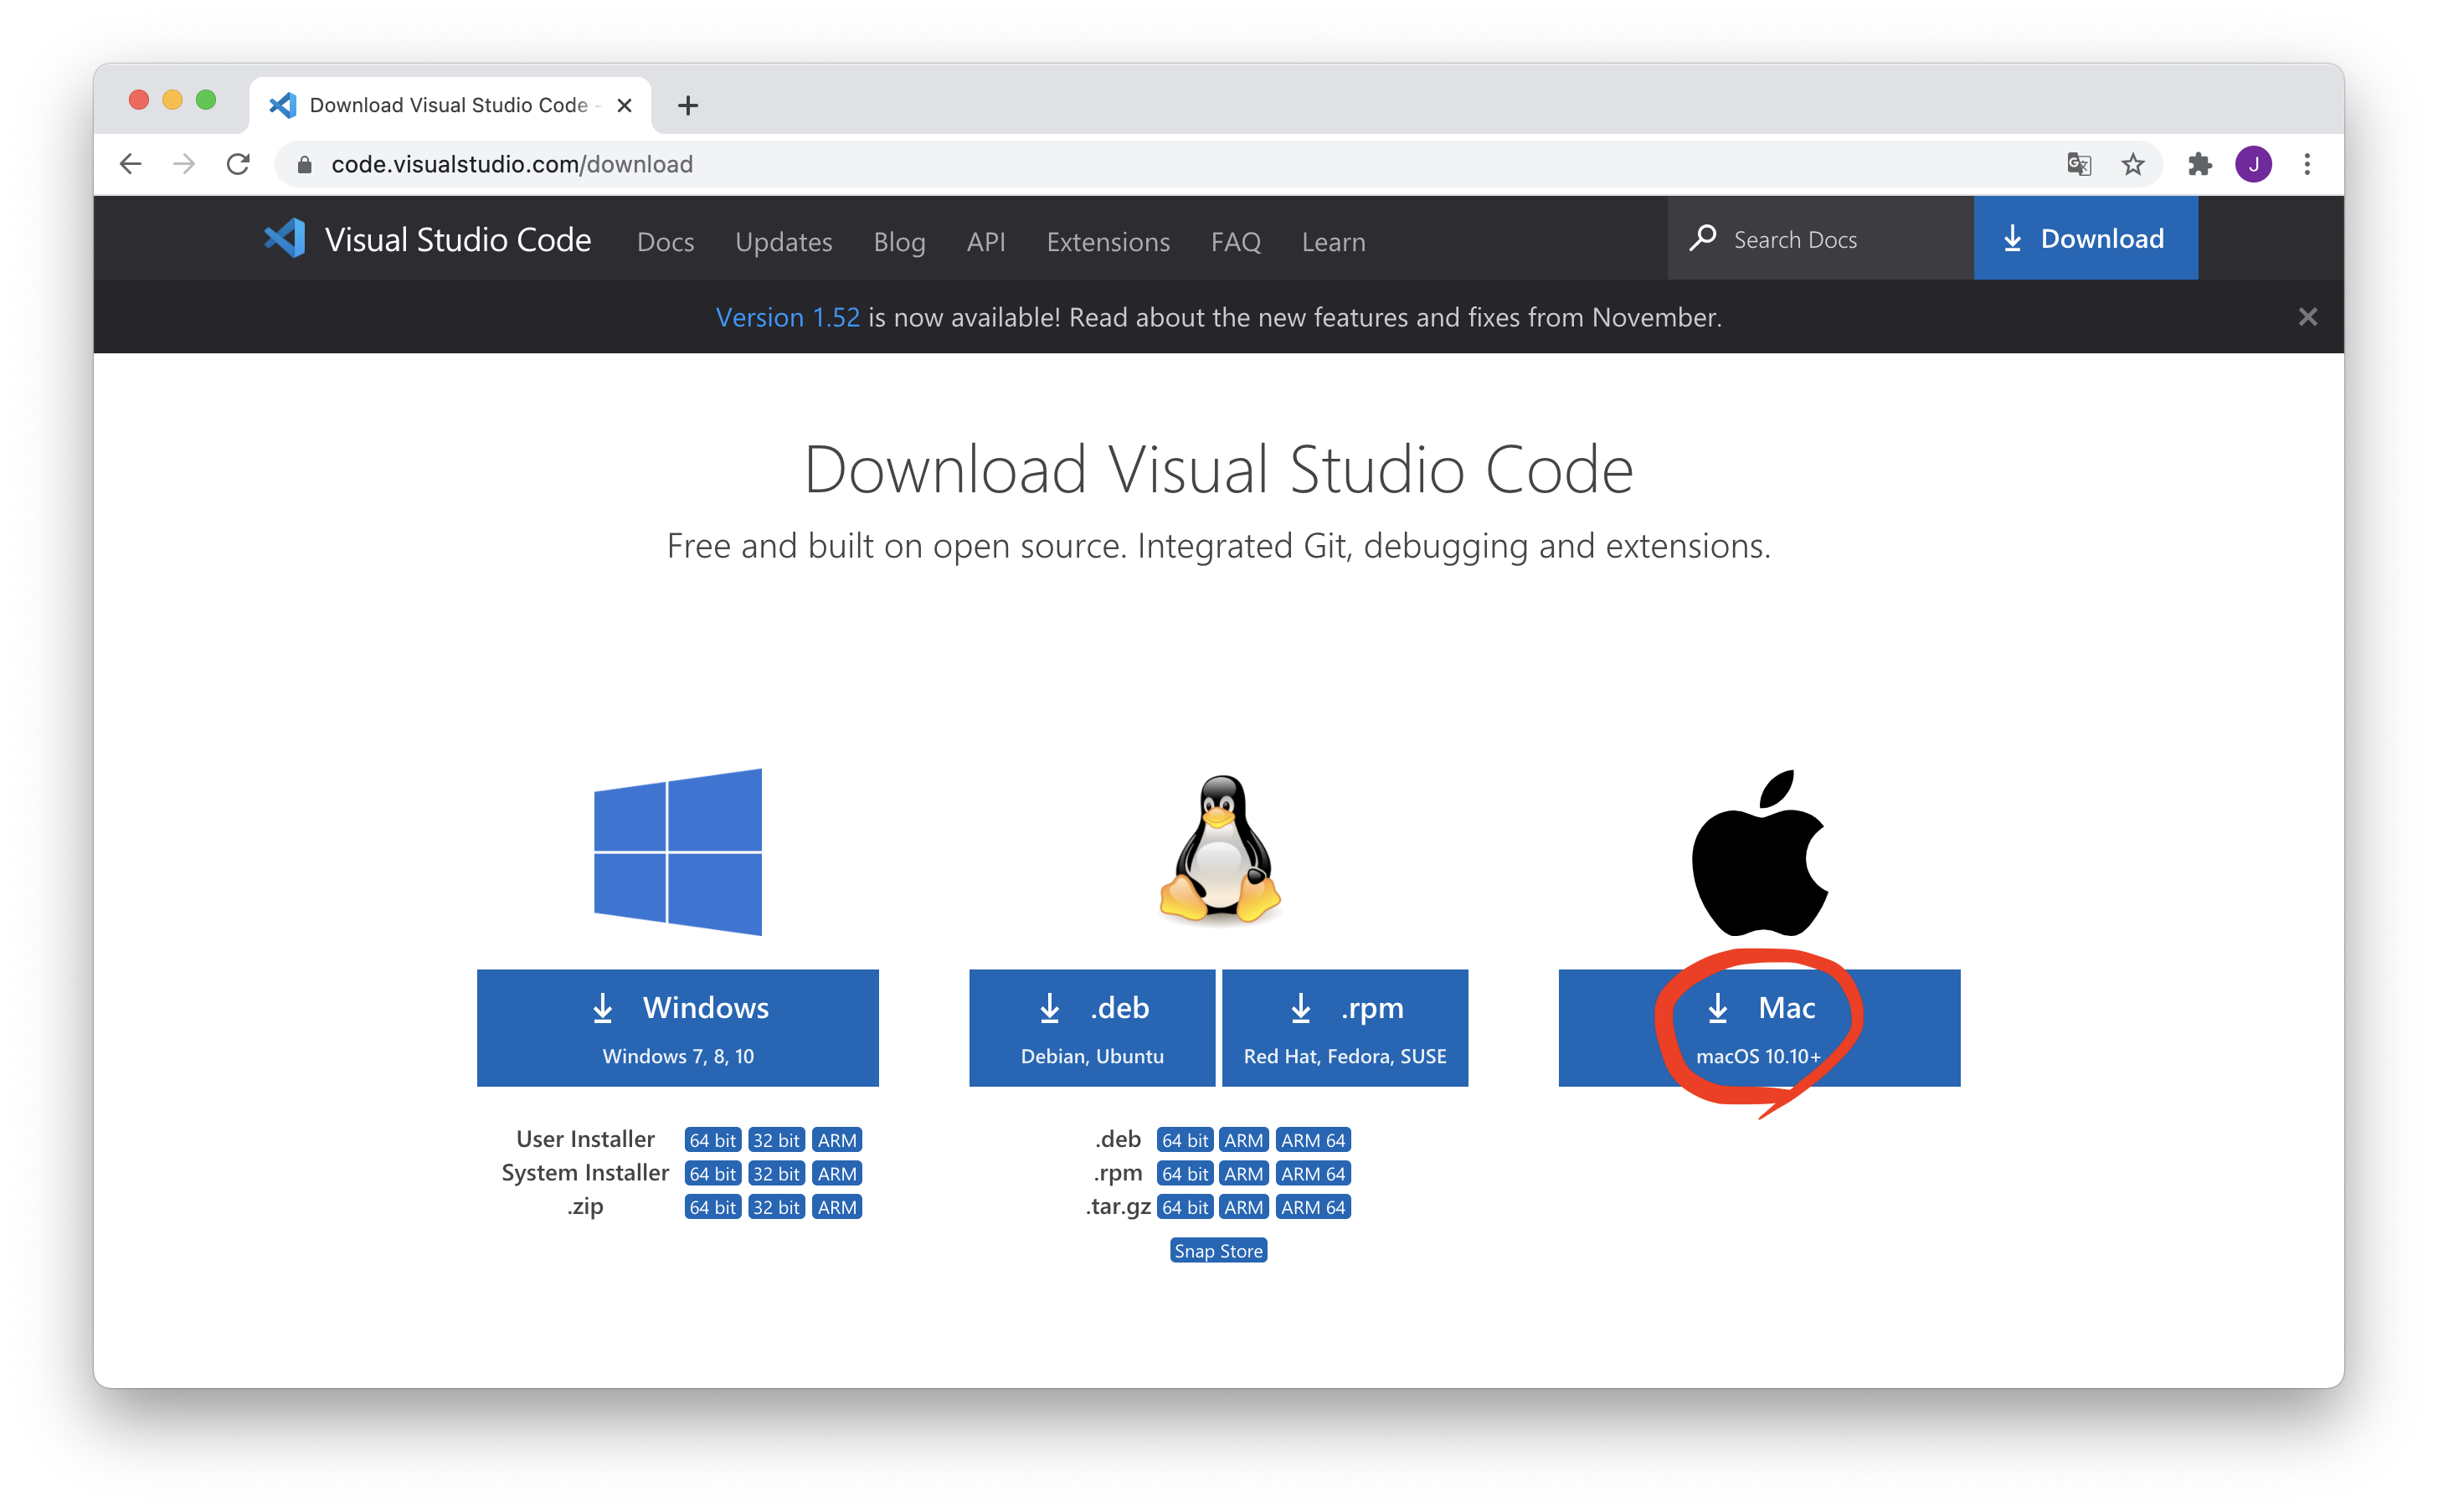Open the Docs navigation item

tap(665, 242)
